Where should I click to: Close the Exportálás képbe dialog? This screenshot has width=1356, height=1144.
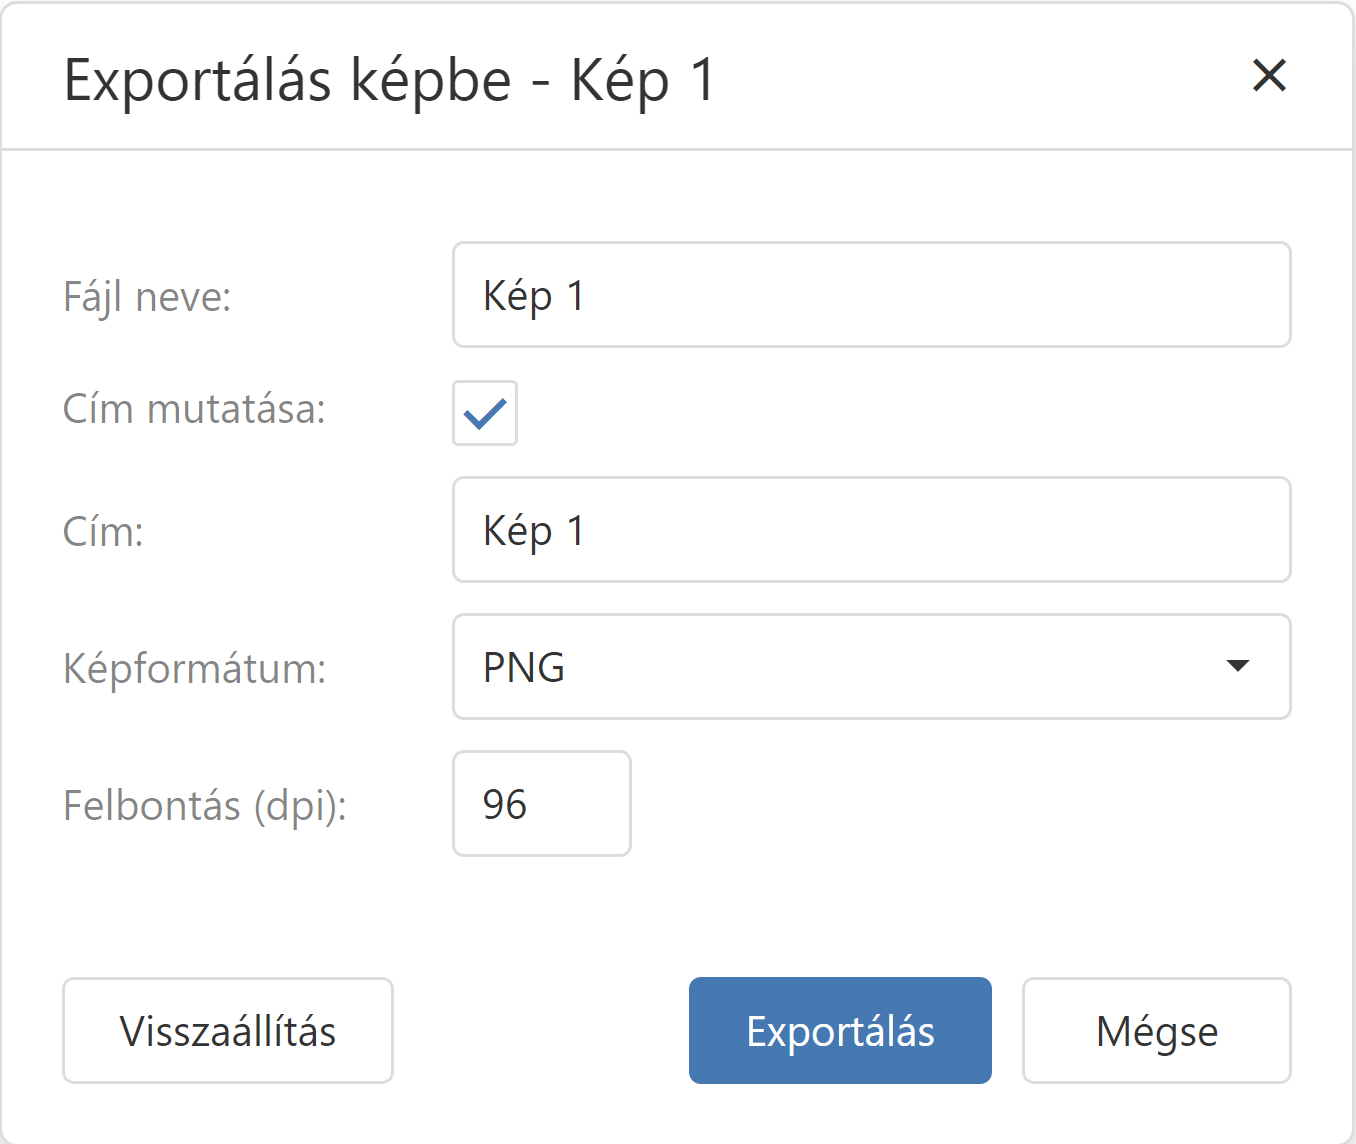click(1269, 76)
